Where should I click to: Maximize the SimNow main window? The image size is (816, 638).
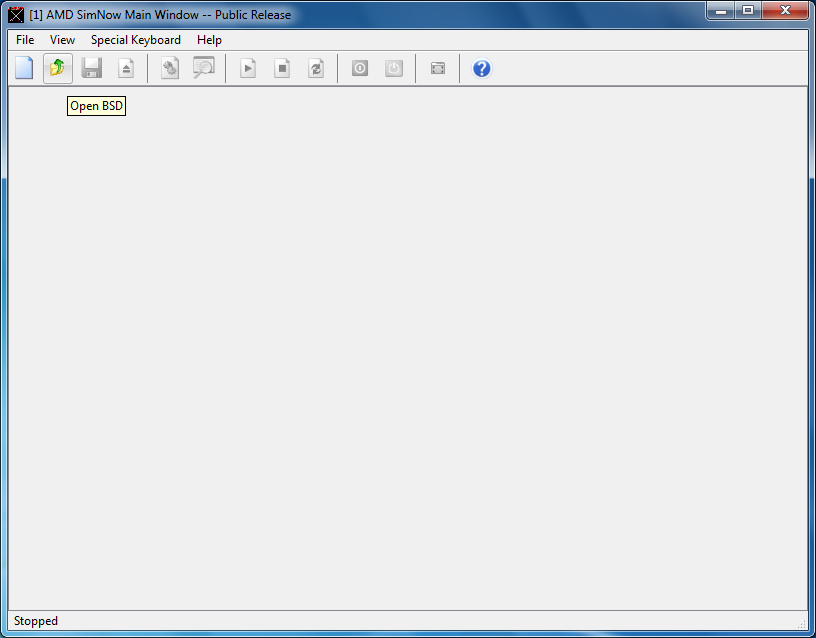pos(748,10)
